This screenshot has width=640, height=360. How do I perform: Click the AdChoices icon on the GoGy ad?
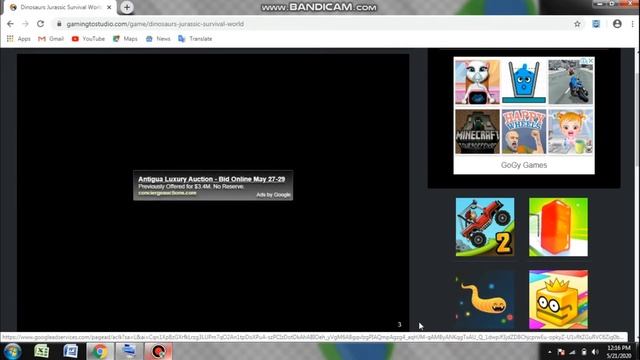[584, 61]
